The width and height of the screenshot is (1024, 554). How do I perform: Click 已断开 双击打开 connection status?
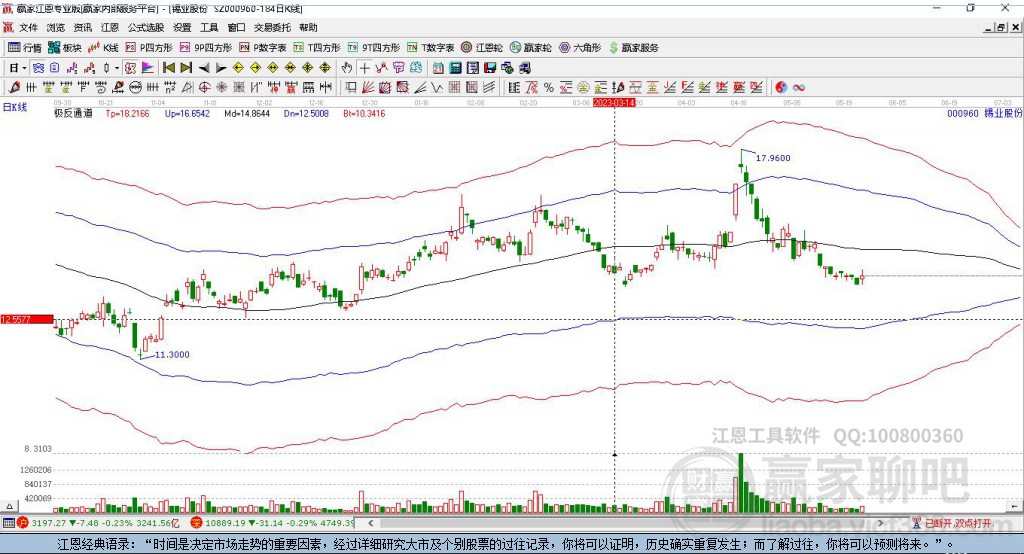point(952,523)
